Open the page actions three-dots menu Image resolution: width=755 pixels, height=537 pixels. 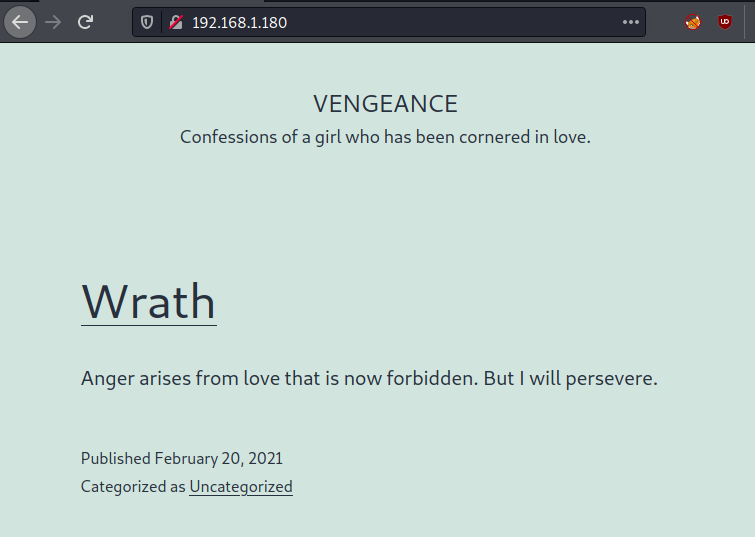tap(630, 22)
